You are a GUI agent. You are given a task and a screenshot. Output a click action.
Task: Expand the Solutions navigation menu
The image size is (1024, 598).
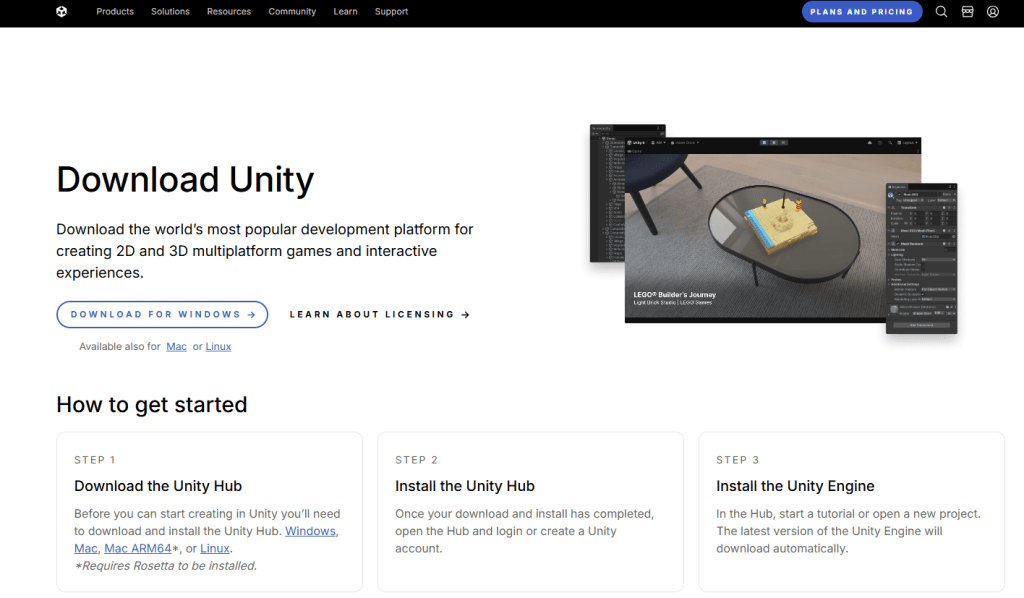pyautogui.click(x=170, y=12)
